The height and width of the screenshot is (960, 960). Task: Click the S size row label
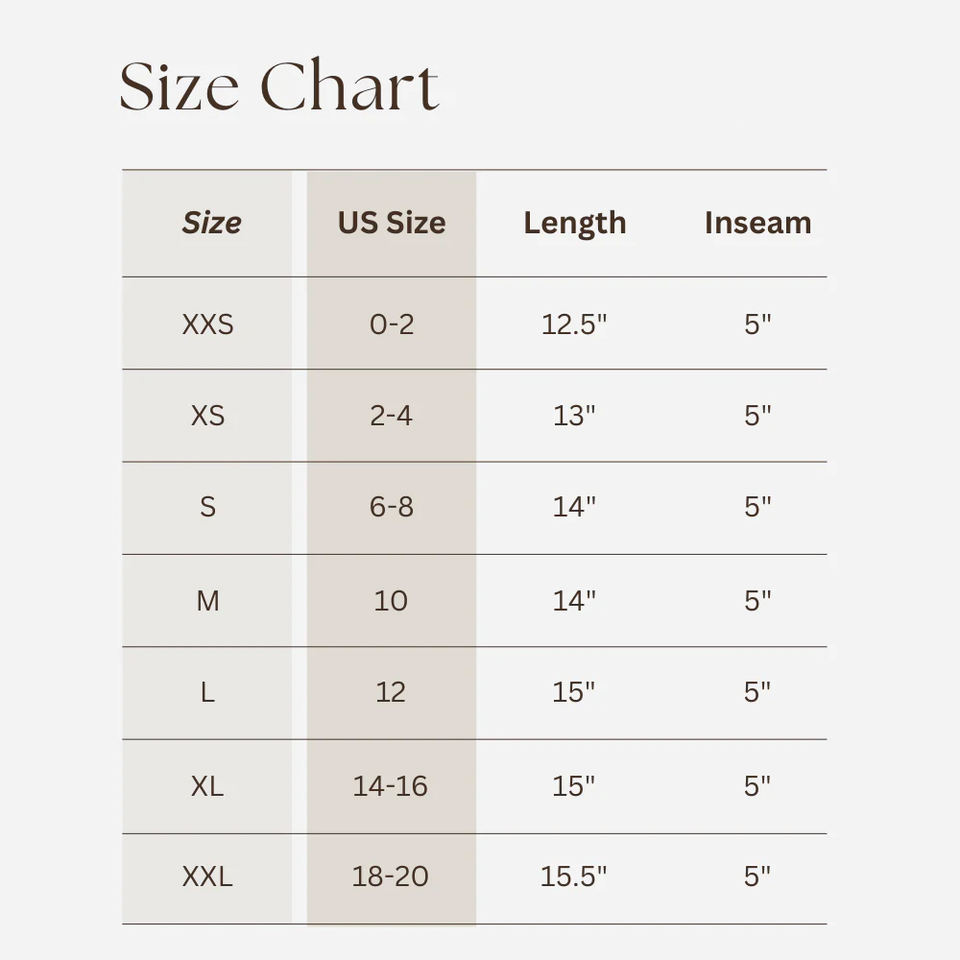[x=208, y=508]
